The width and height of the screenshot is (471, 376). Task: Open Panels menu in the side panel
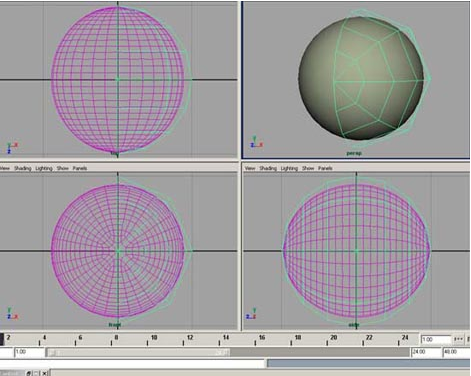tap(325, 168)
